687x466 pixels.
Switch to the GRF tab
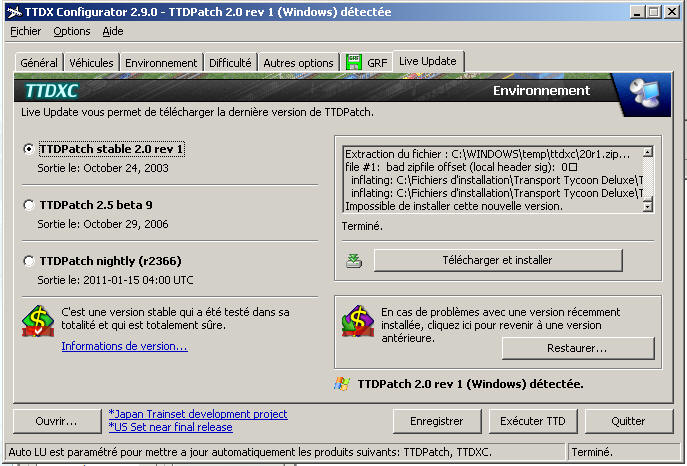click(367, 63)
